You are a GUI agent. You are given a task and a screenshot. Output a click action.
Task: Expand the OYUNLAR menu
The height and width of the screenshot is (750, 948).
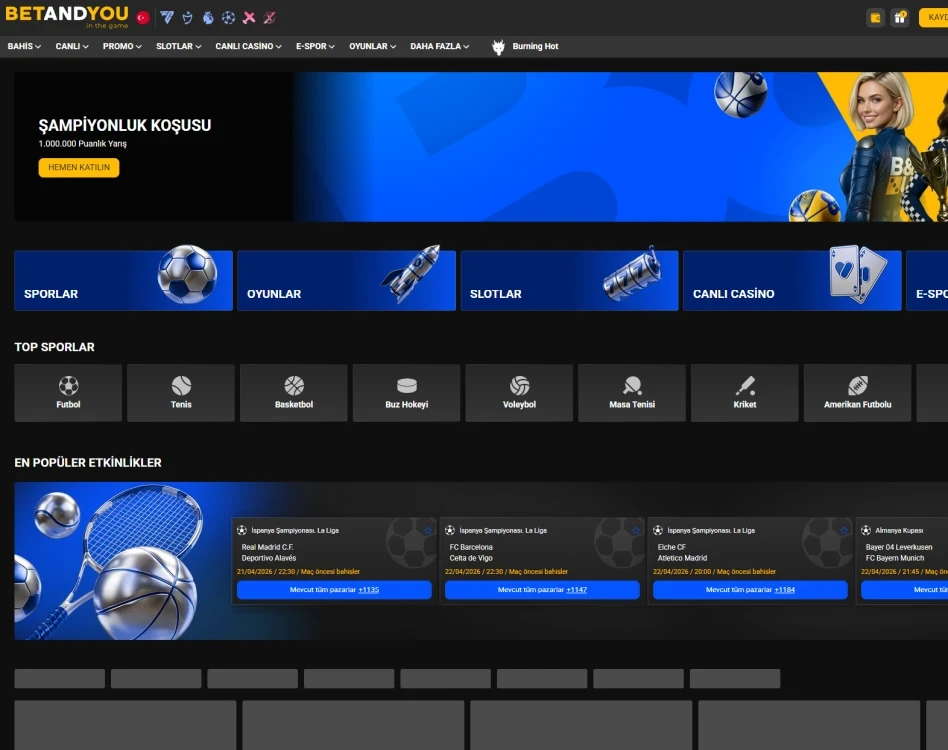click(x=372, y=46)
